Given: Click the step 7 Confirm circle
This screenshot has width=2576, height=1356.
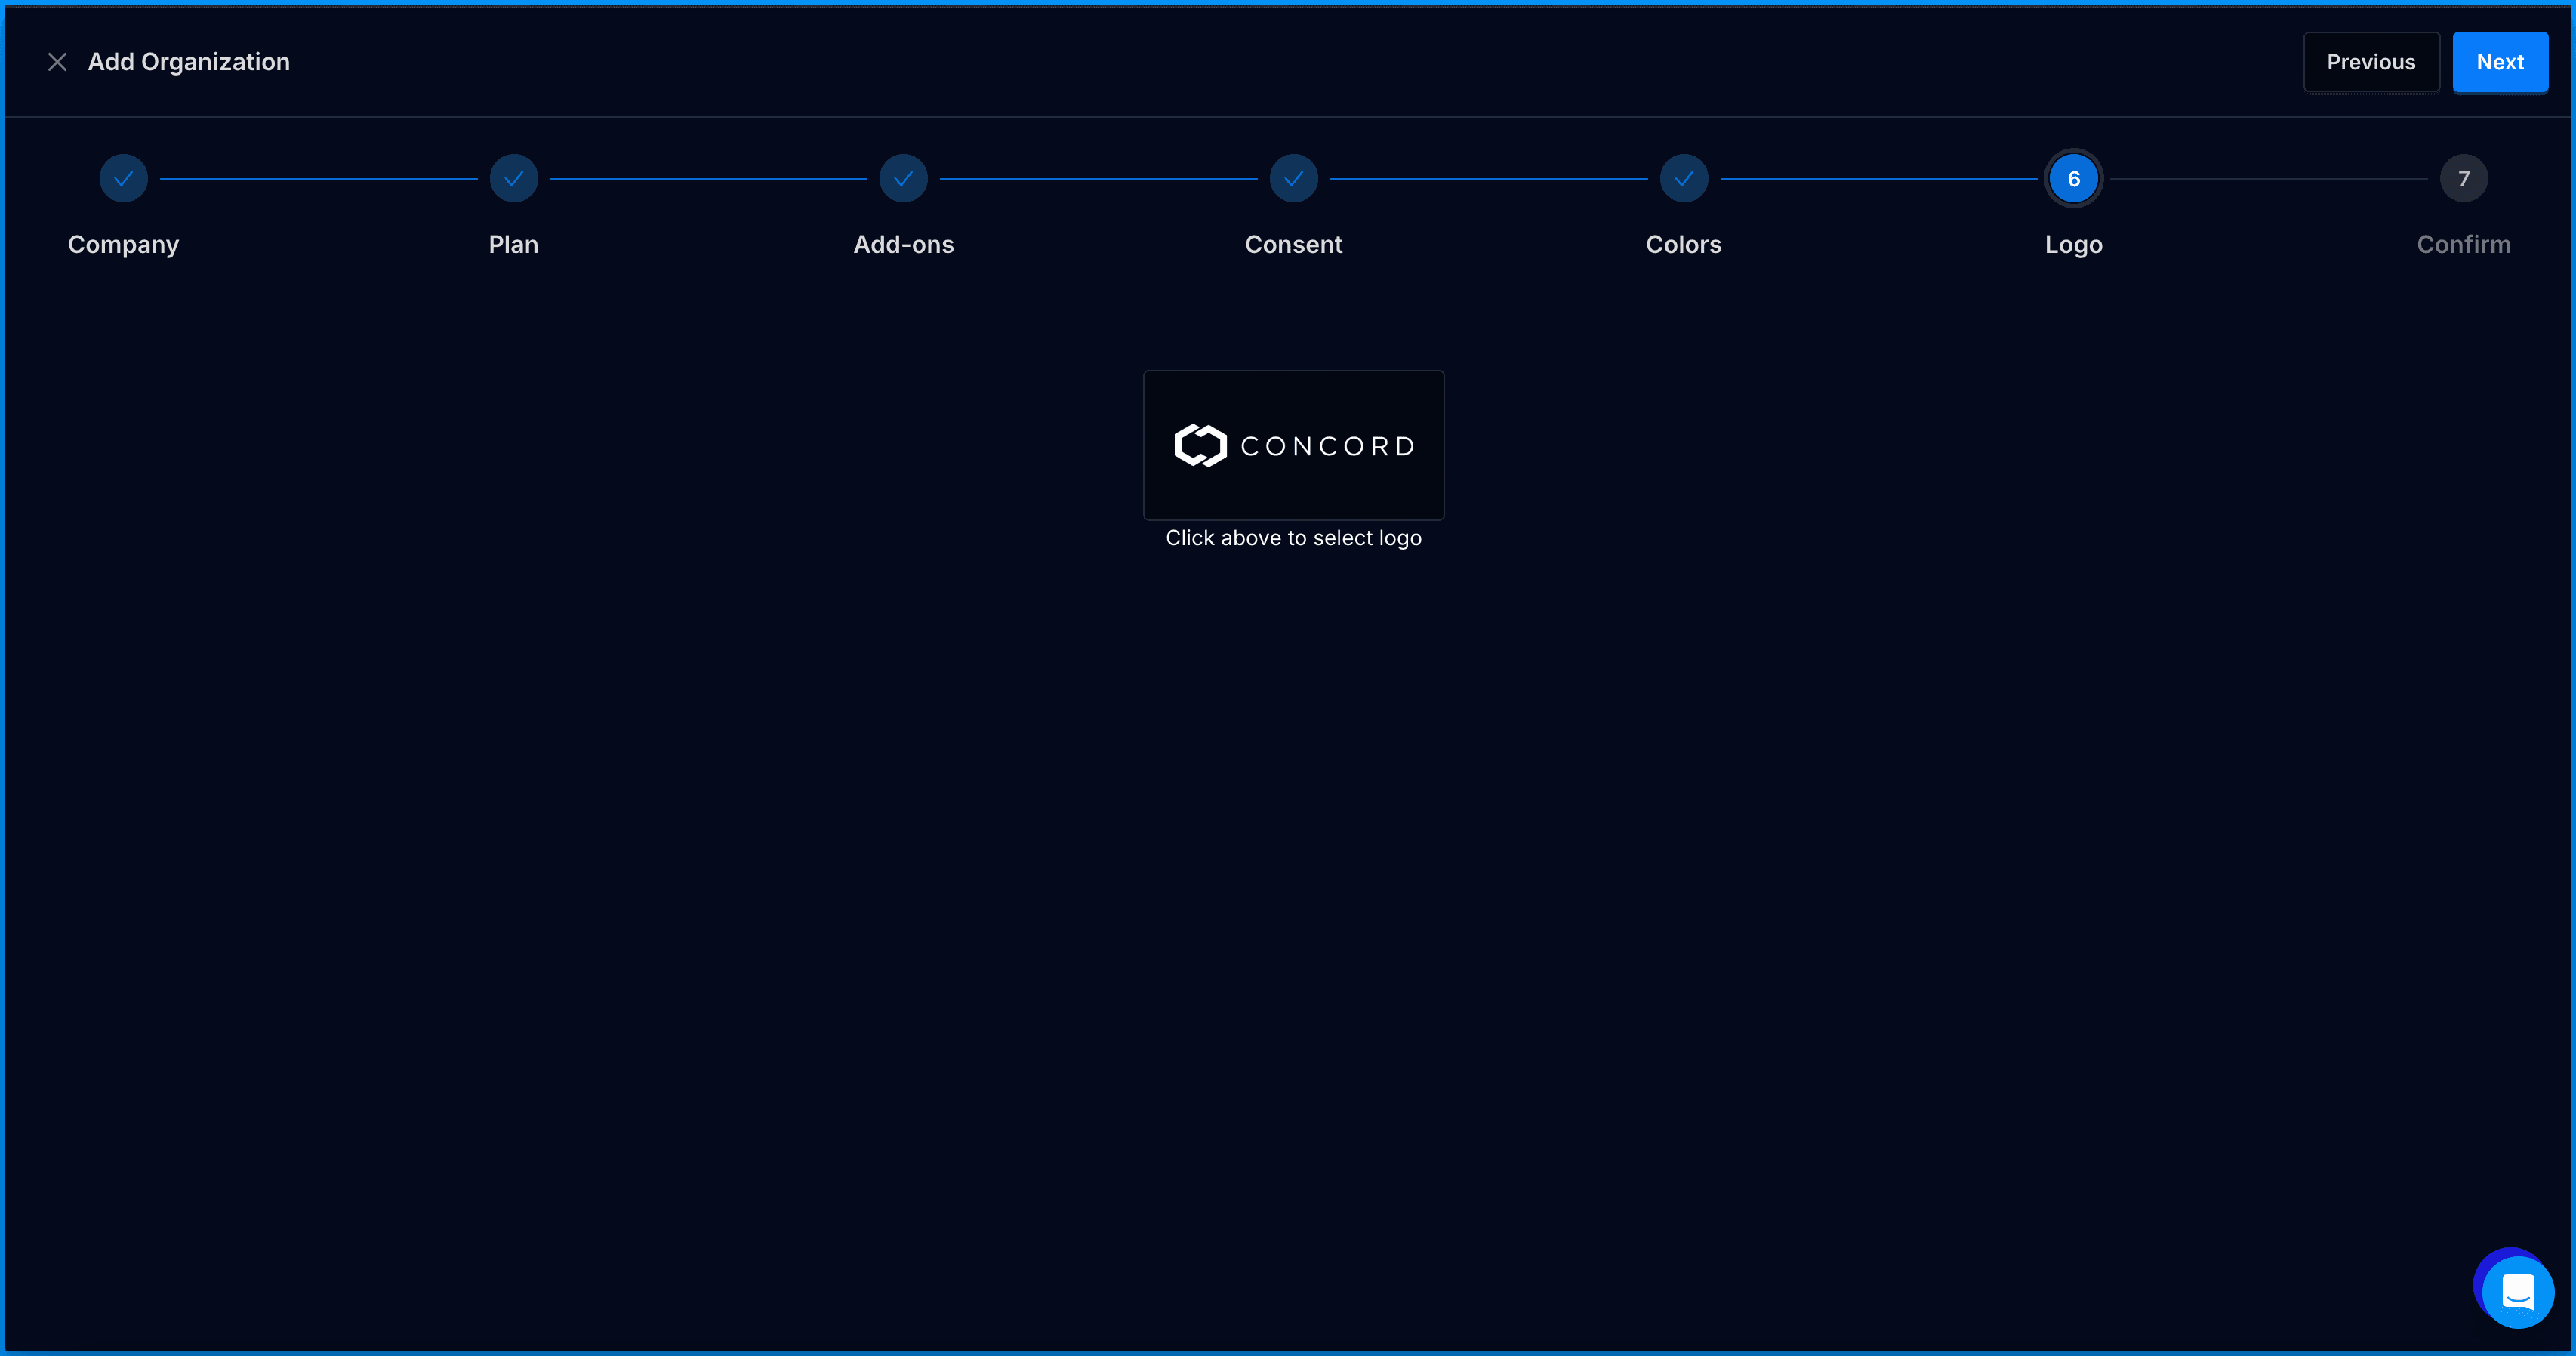Looking at the screenshot, I should point(2463,179).
